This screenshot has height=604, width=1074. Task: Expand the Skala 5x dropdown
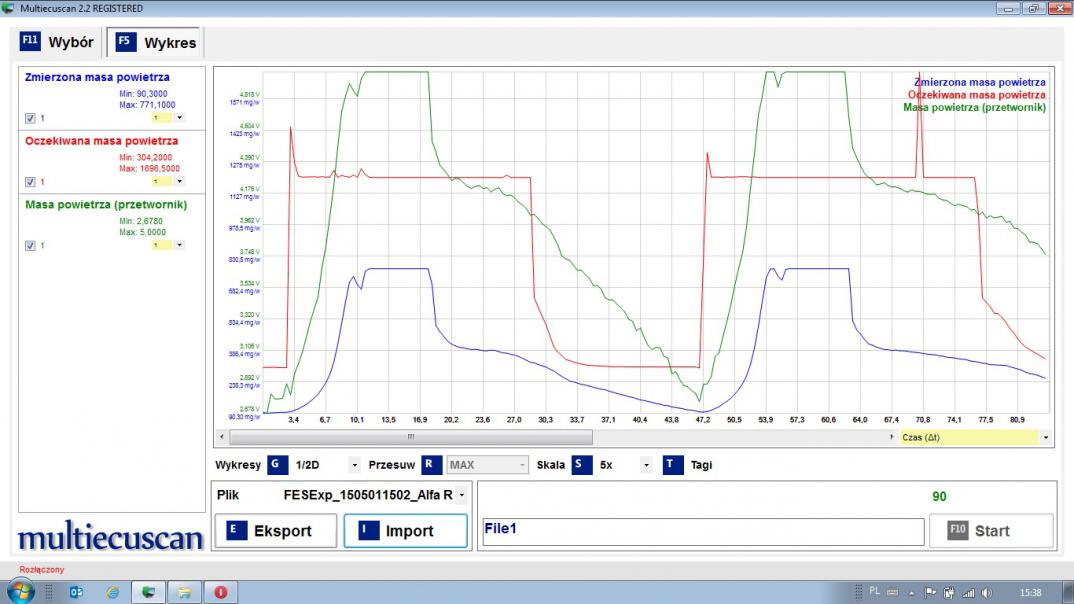click(645, 465)
